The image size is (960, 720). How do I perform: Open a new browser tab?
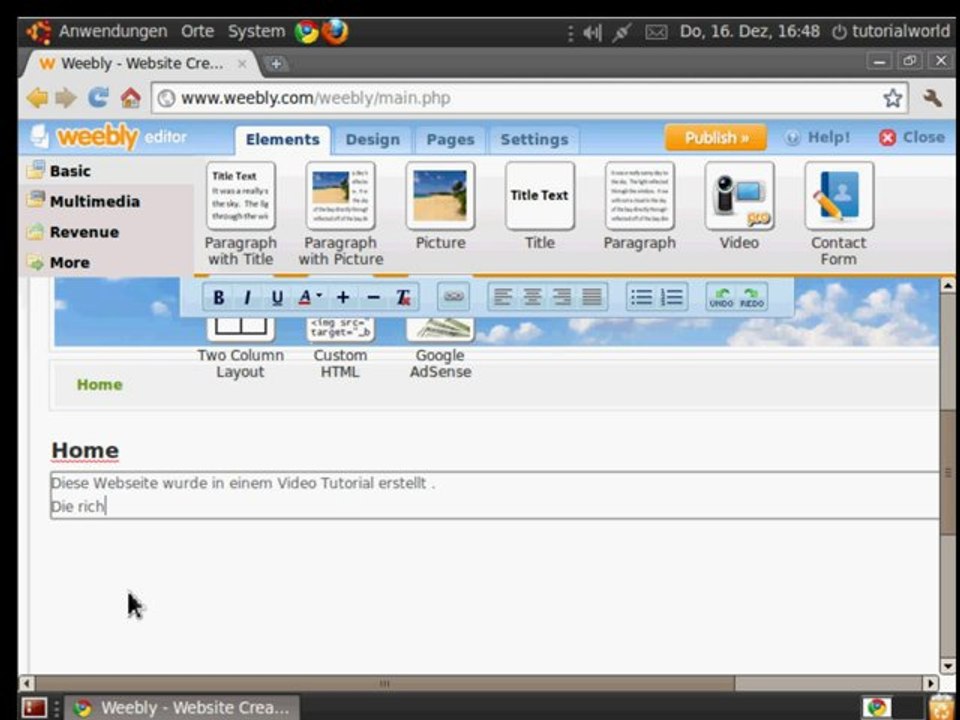[276, 63]
